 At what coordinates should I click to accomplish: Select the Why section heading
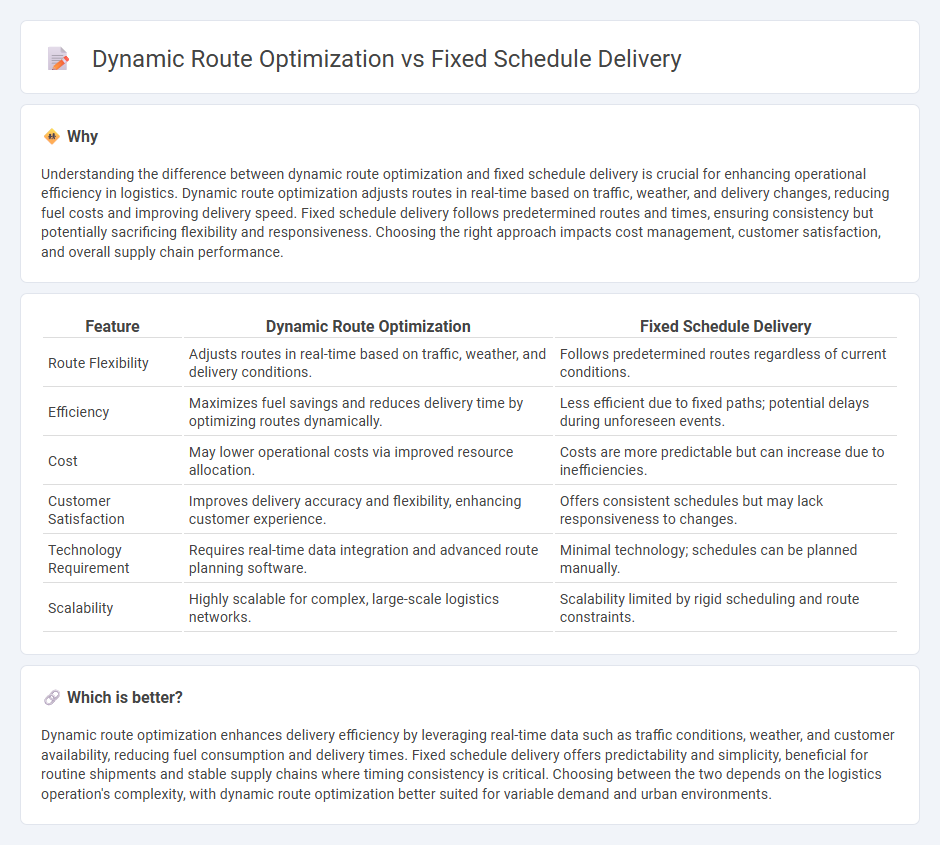click(82, 137)
